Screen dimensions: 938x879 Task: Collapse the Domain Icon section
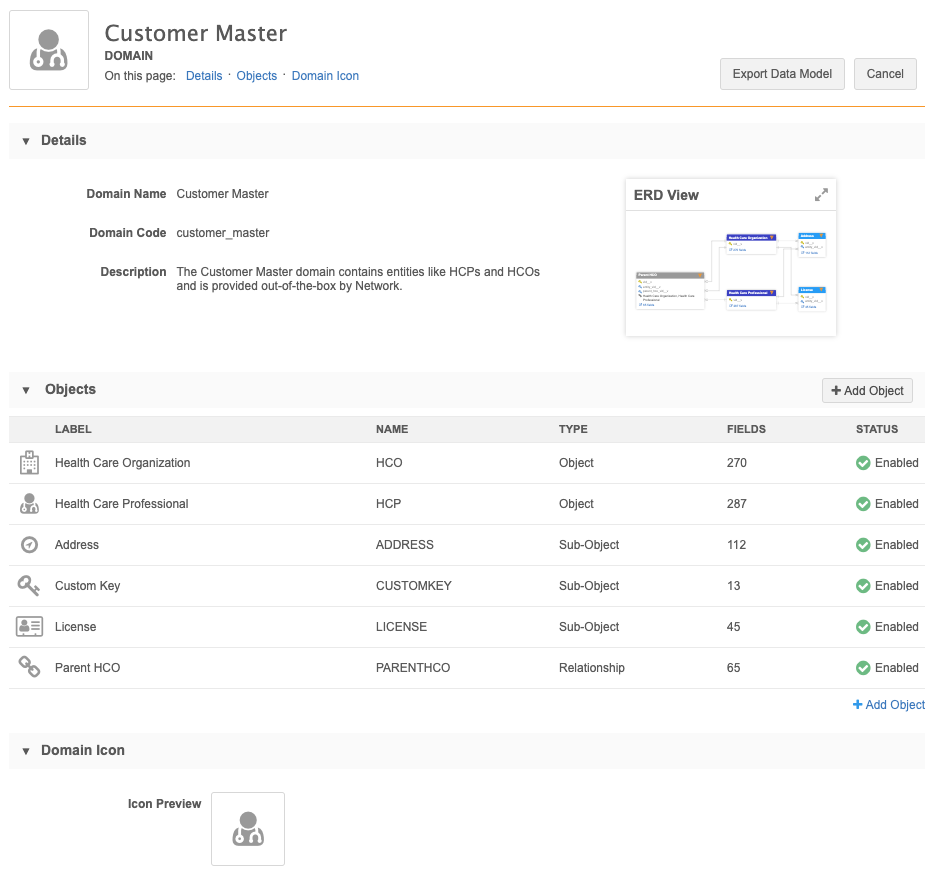coord(26,751)
